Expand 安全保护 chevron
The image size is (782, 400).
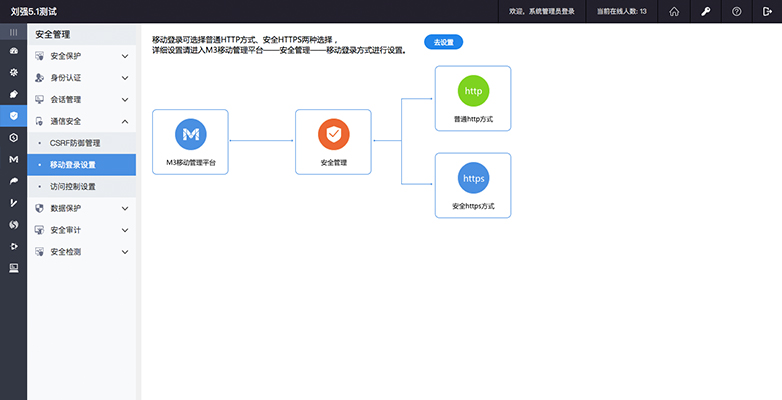125,56
